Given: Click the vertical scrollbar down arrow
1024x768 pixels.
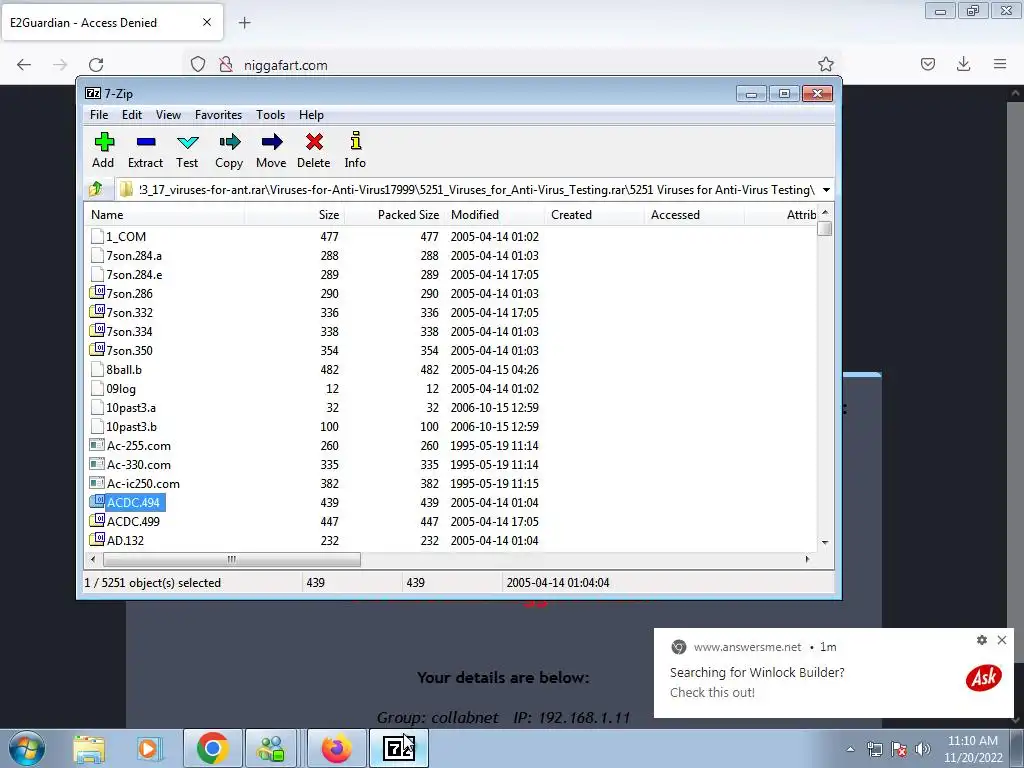Looking at the screenshot, I should (825, 543).
